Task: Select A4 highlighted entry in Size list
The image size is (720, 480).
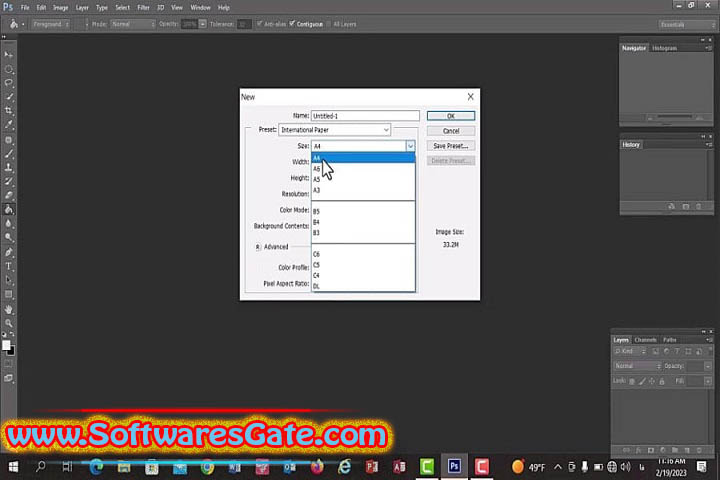Action: [363, 158]
